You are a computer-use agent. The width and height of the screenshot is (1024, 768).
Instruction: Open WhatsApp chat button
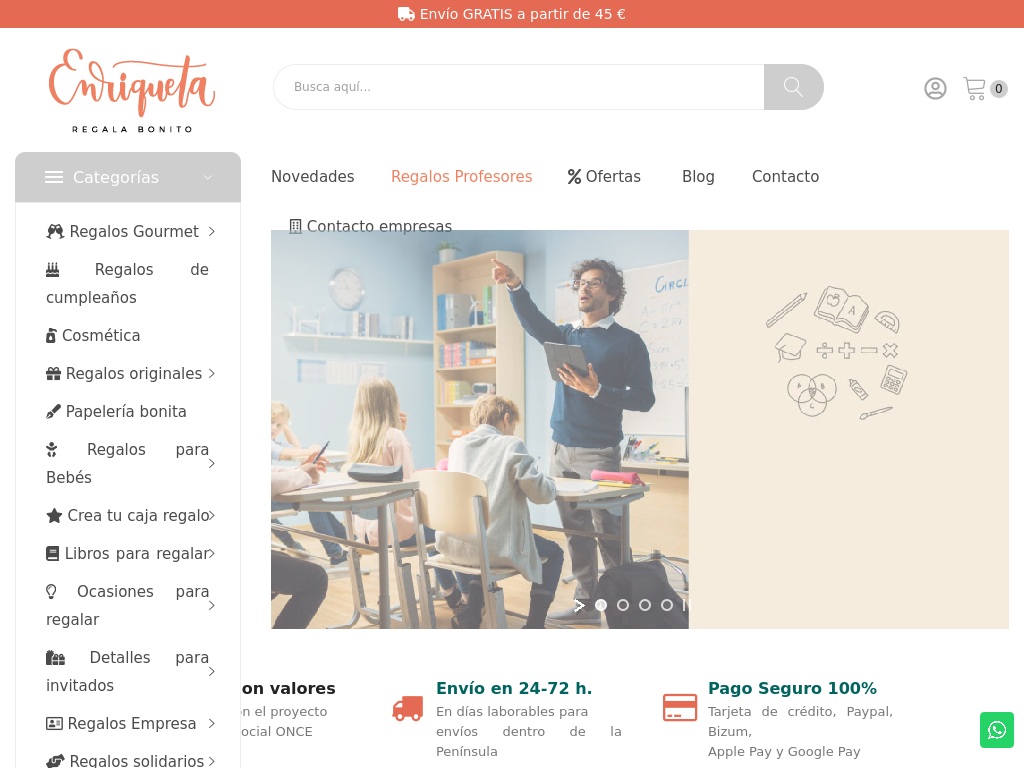coord(997,729)
